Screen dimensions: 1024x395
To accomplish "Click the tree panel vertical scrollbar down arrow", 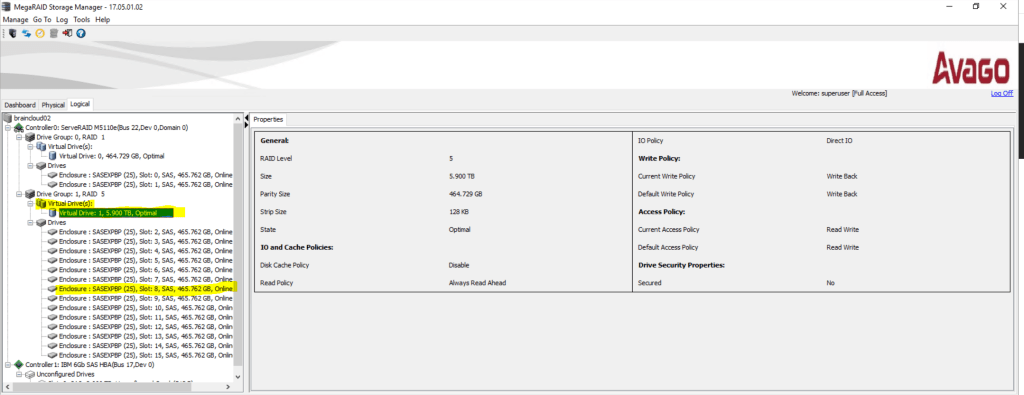I will pos(238,377).
